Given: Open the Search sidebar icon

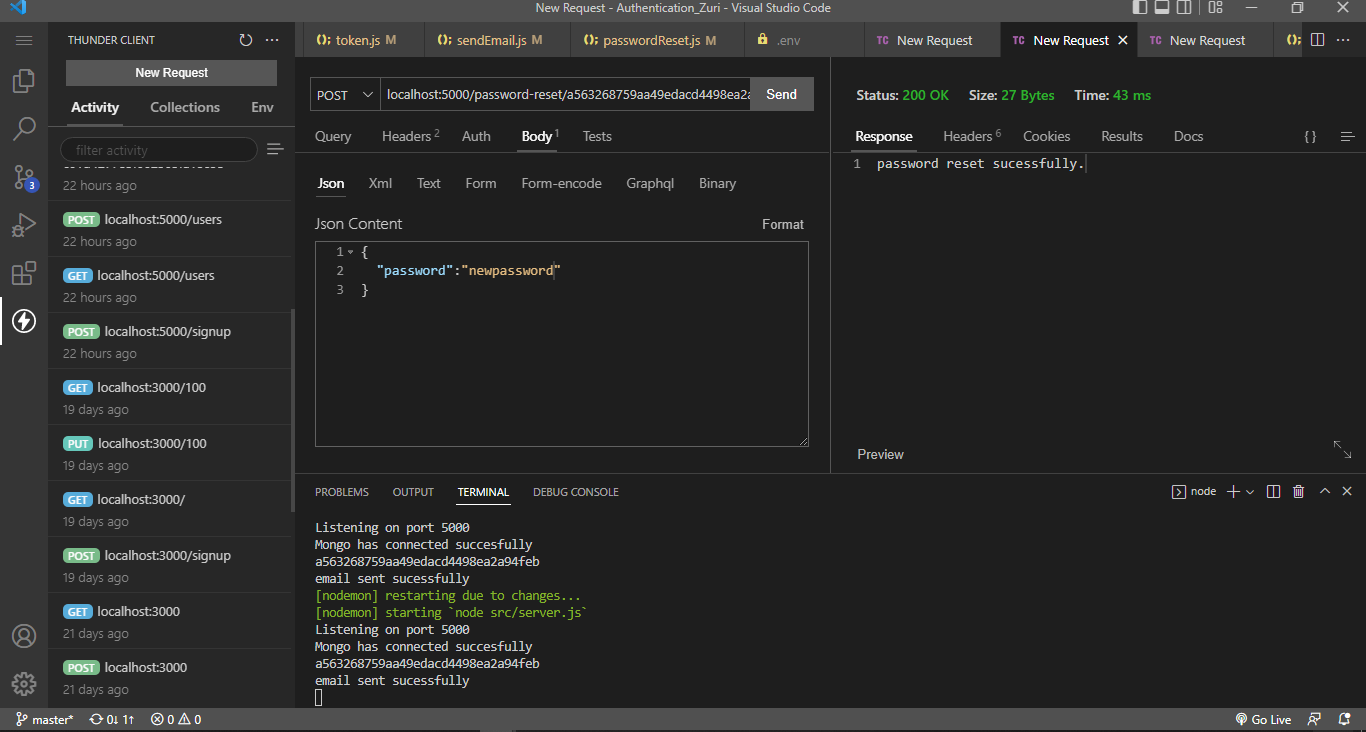Looking at the screenshot, I should (x=24, y=128).
